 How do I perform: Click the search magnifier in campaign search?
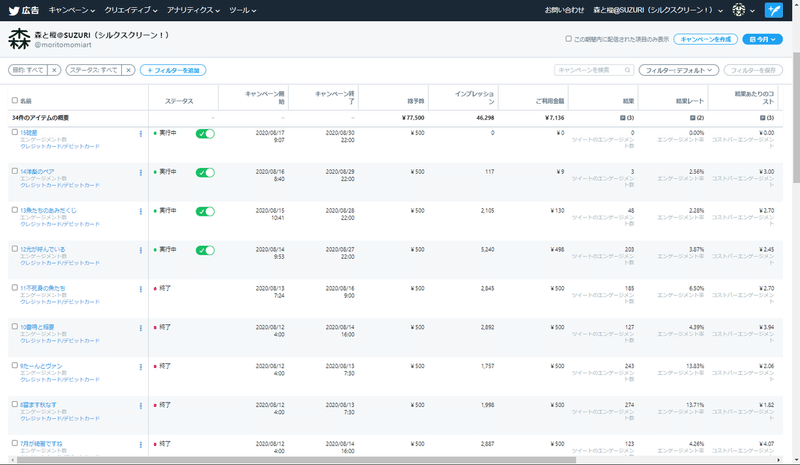[627, 70]
